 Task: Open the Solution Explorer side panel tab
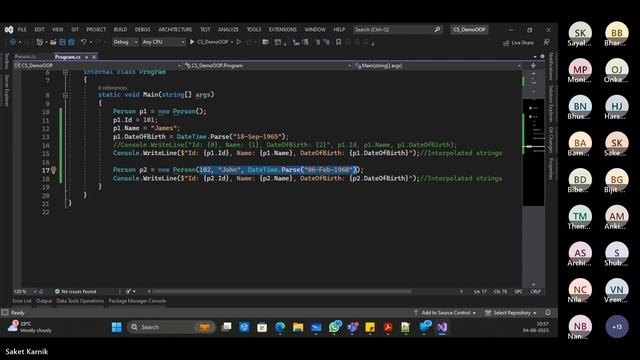coord(551,103)
